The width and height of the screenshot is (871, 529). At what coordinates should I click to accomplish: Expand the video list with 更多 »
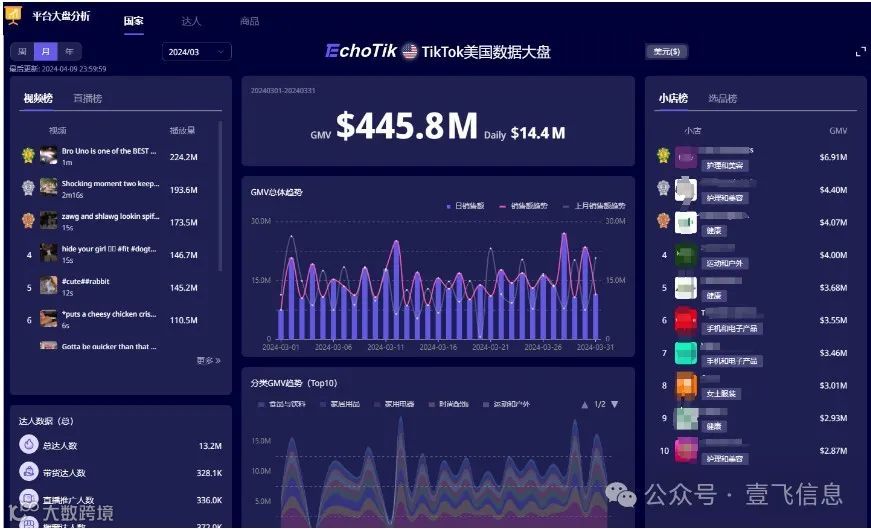208,361
